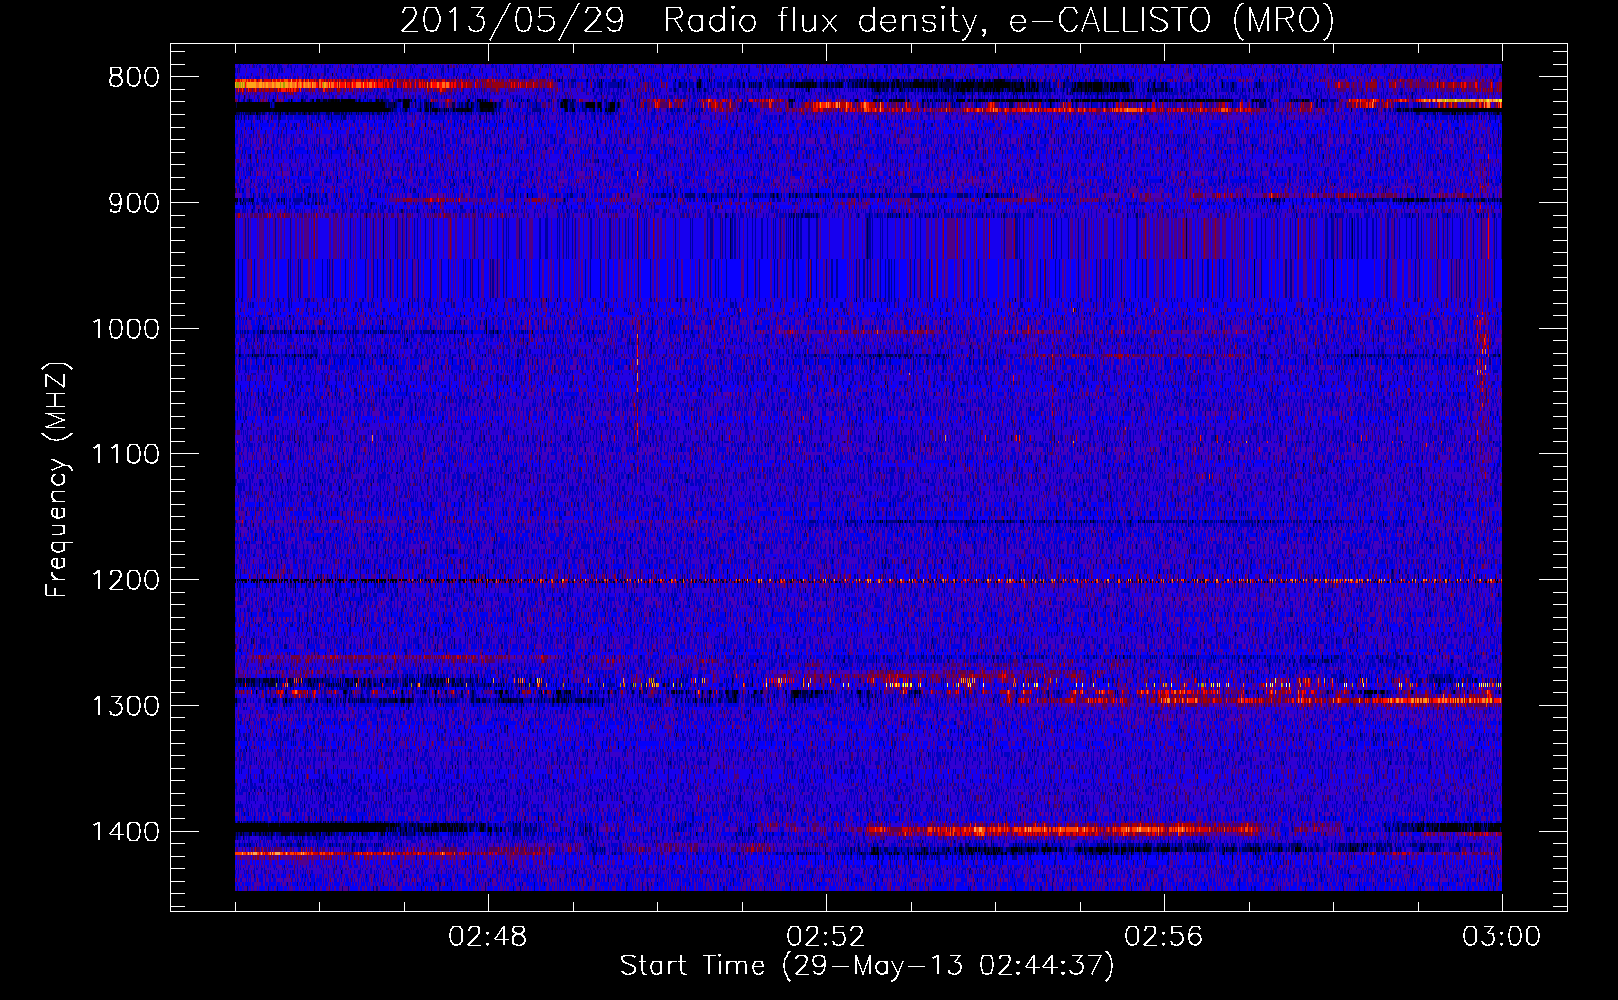Click the 800 frequency tick label

pos(135,78)
